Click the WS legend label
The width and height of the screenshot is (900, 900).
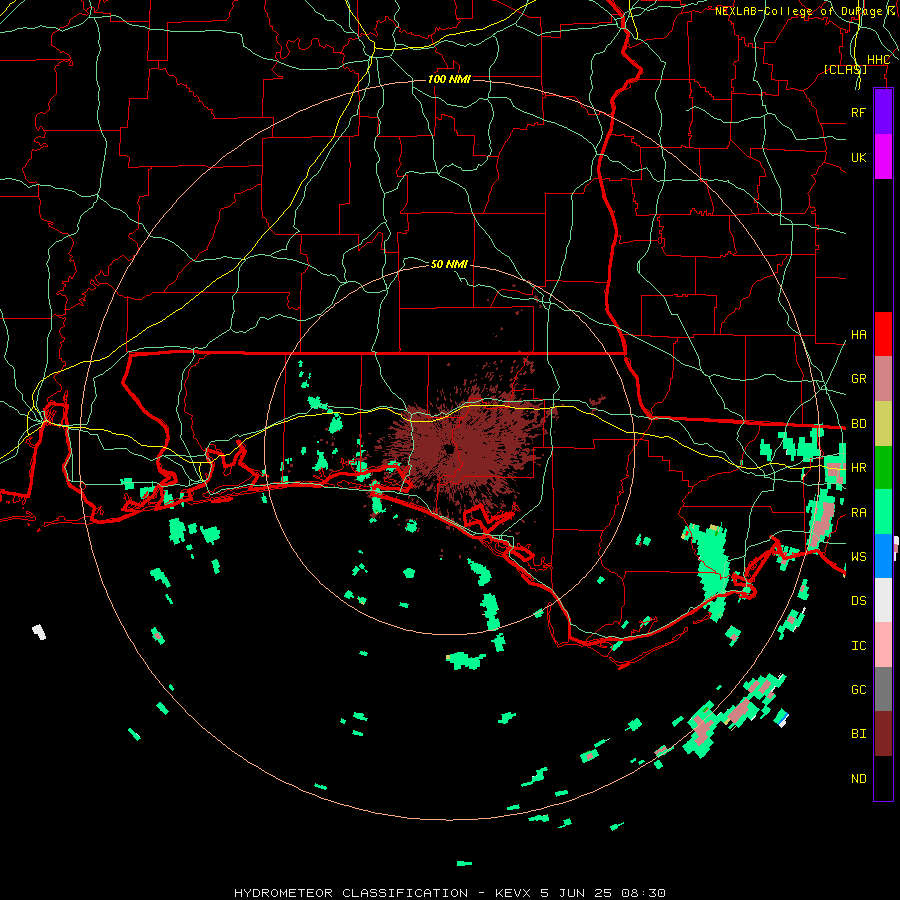coord(858,557)
